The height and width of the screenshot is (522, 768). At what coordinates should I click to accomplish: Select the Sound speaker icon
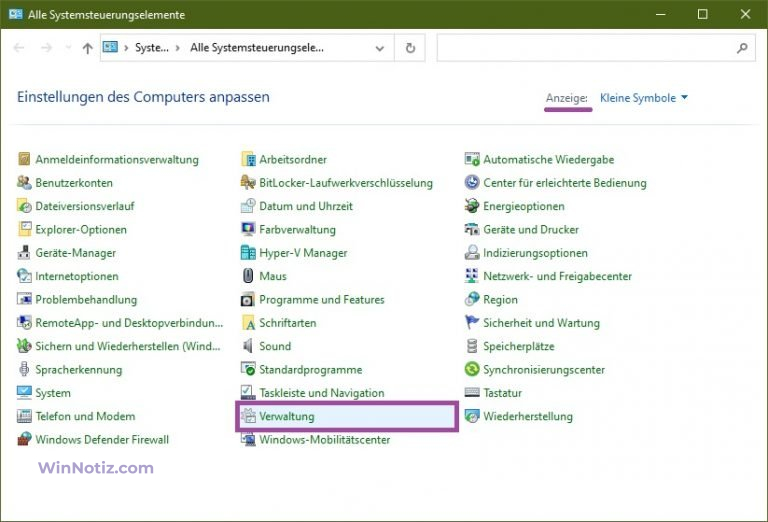point(249,346)
